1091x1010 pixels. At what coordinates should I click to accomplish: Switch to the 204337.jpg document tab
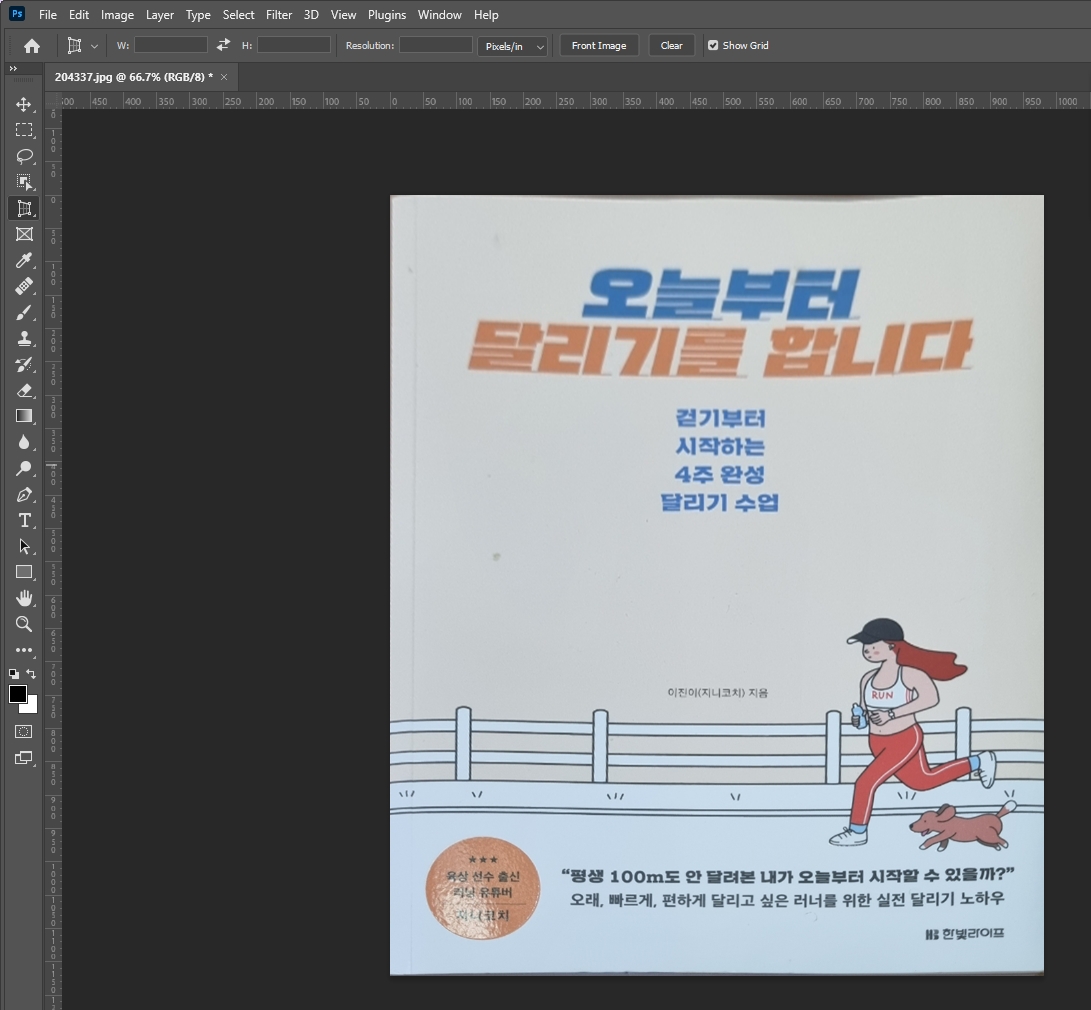[134, 77]
